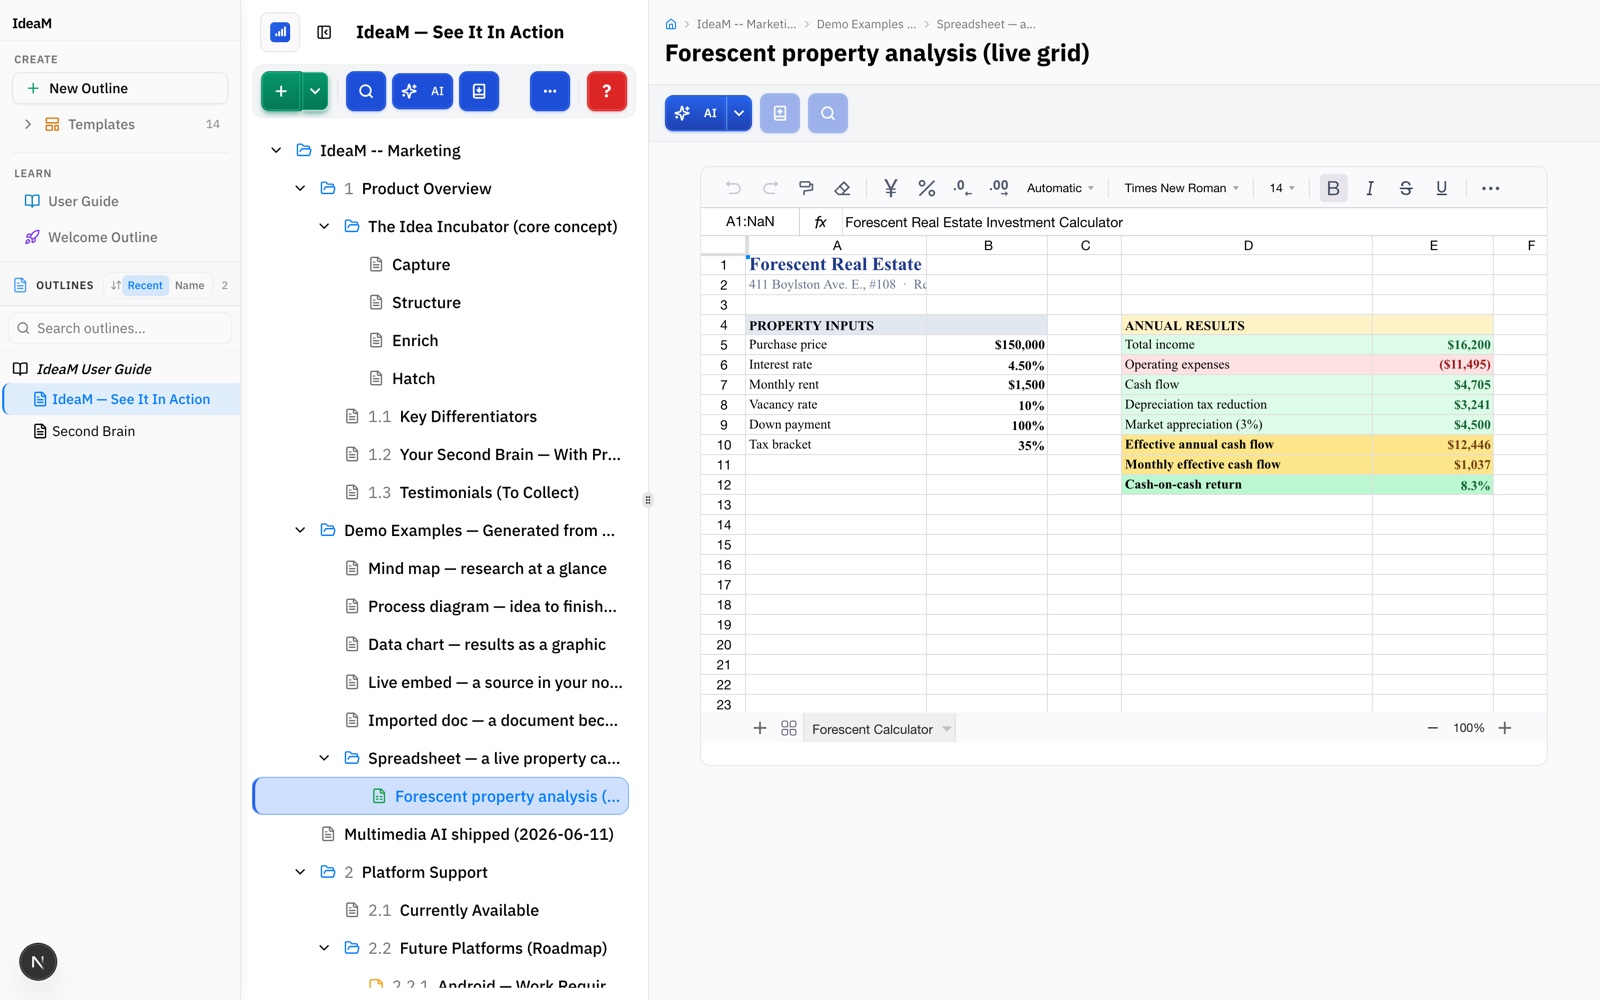Open the Demo Examples breadcrumb

click(866, 24)
